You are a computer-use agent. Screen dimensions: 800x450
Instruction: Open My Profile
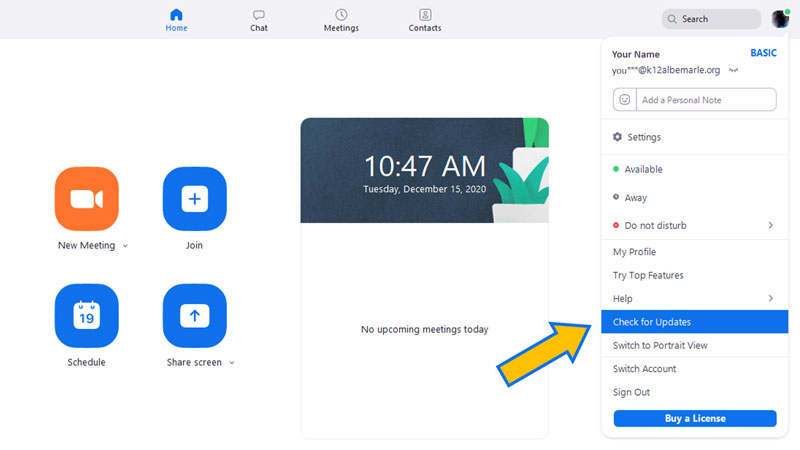pos(694,252)
